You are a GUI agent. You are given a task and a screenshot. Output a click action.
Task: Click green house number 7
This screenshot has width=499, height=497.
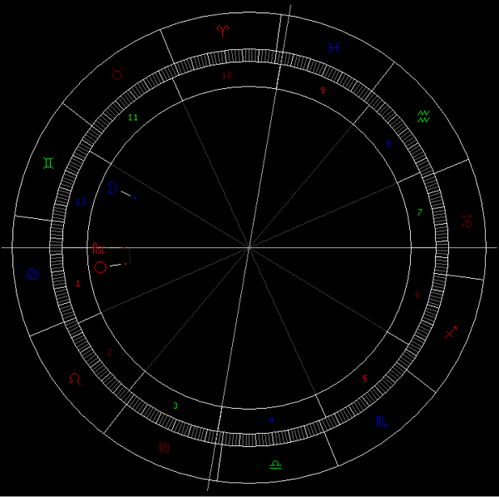click(x=420, y=212)
